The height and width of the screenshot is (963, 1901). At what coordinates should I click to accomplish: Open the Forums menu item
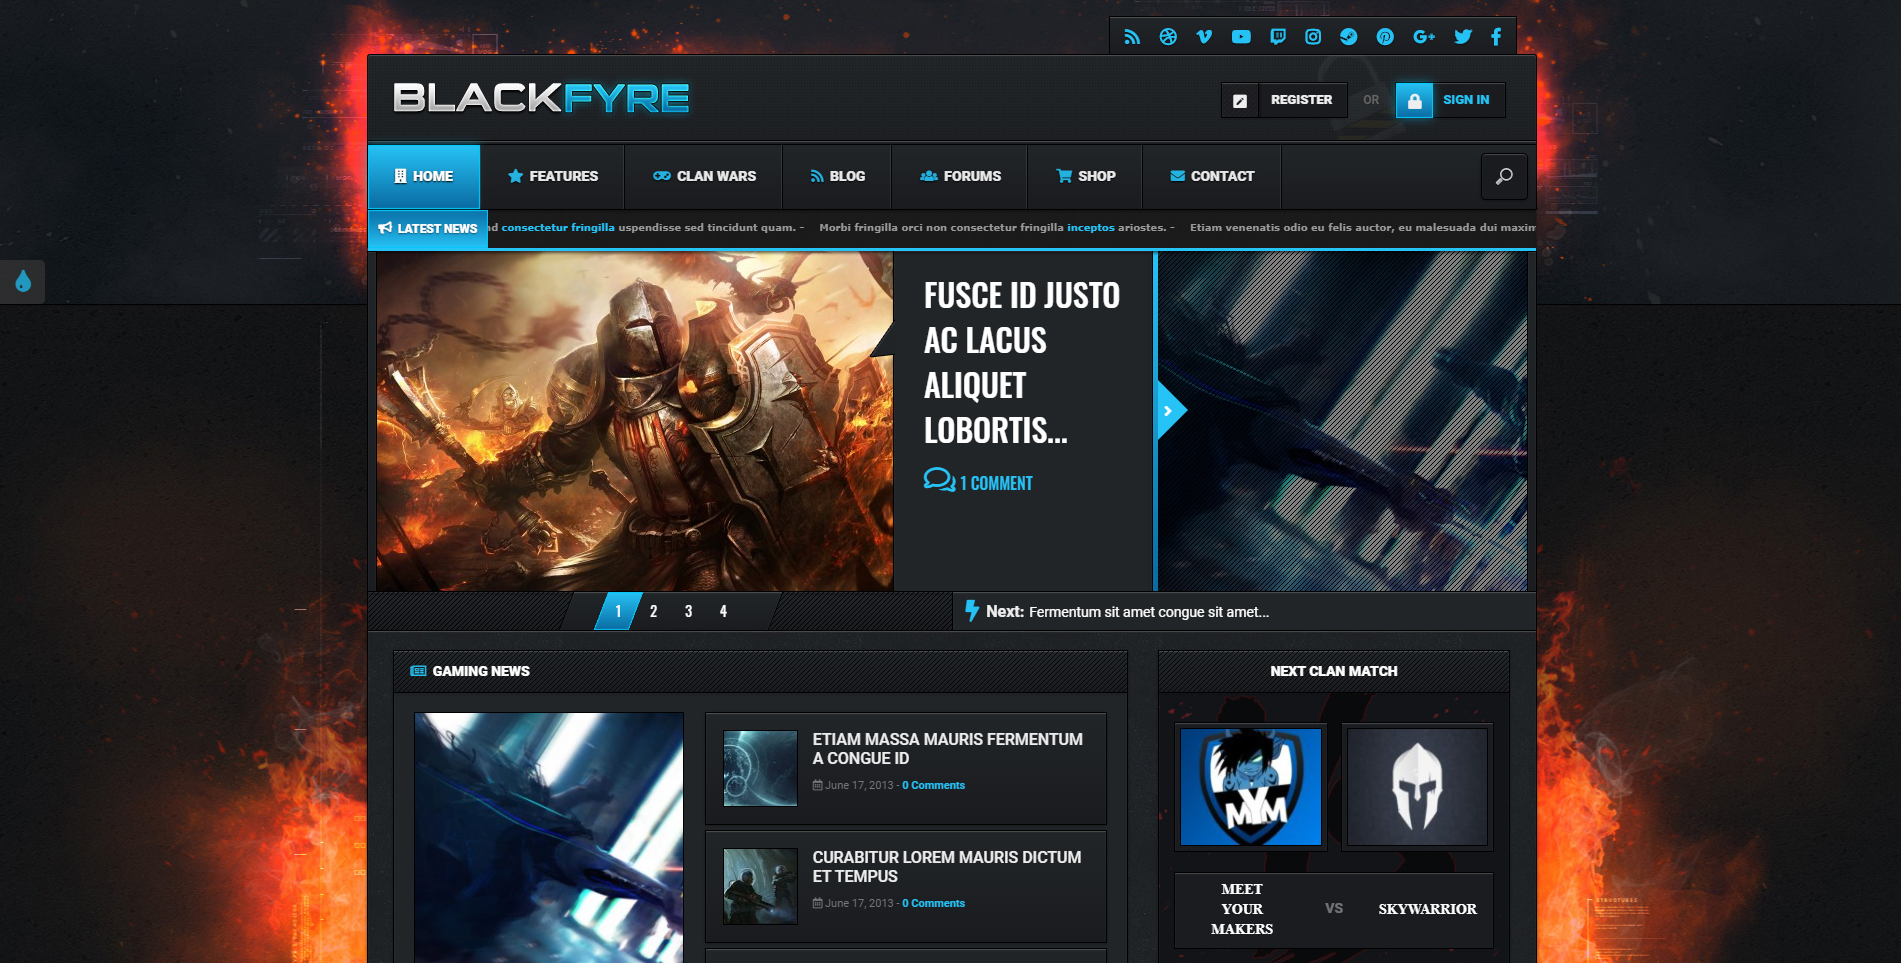pyautogui.click(x=960, y=176)
